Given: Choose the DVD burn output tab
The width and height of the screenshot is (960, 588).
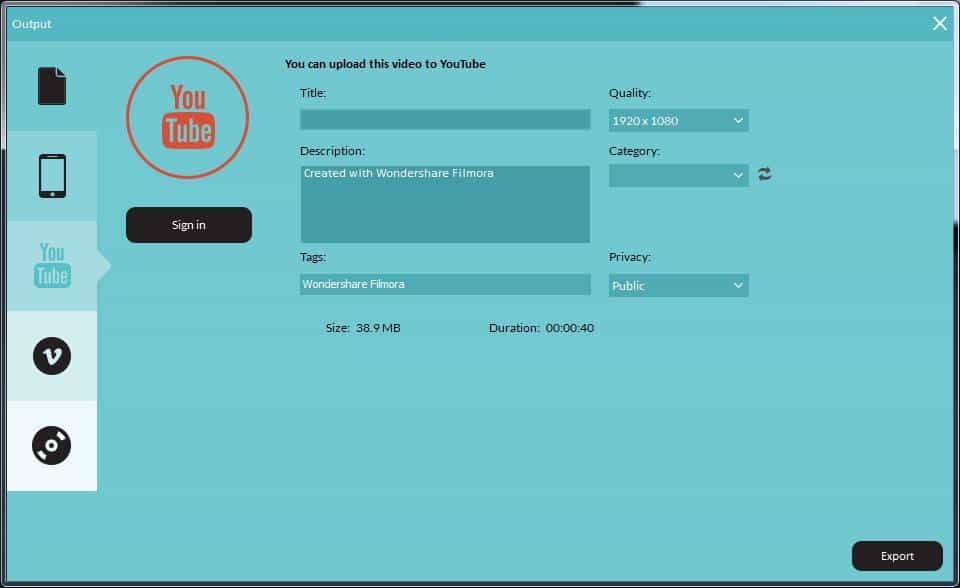Looking at the screenshot, I should tap(52, 446).
